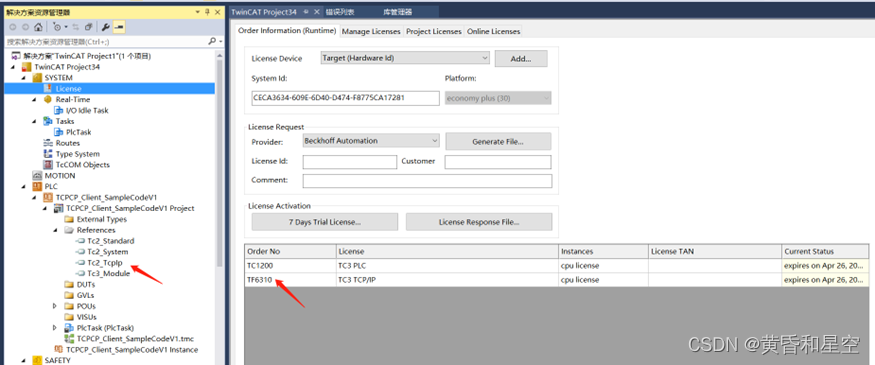
Task: Click the Collapse All icon in Solution Explorer
Action: (88, 27)
